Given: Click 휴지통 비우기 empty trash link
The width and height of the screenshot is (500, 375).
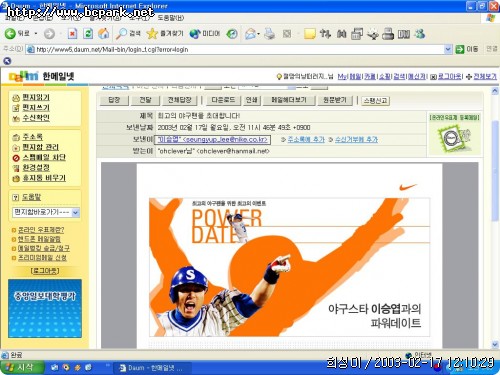Looking at the screenshot, I should [x=44, y=178].
